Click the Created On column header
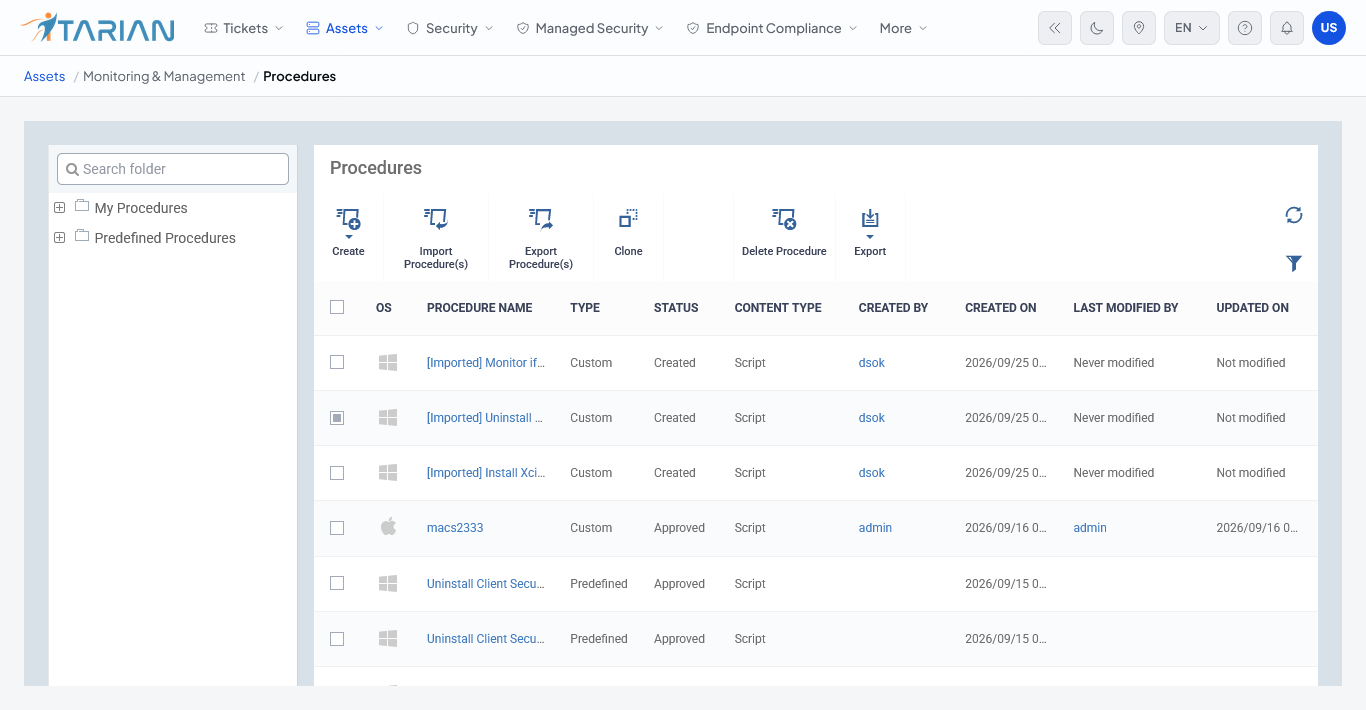This screenshot has width=1366, height=710. (x=1000, y=308)
